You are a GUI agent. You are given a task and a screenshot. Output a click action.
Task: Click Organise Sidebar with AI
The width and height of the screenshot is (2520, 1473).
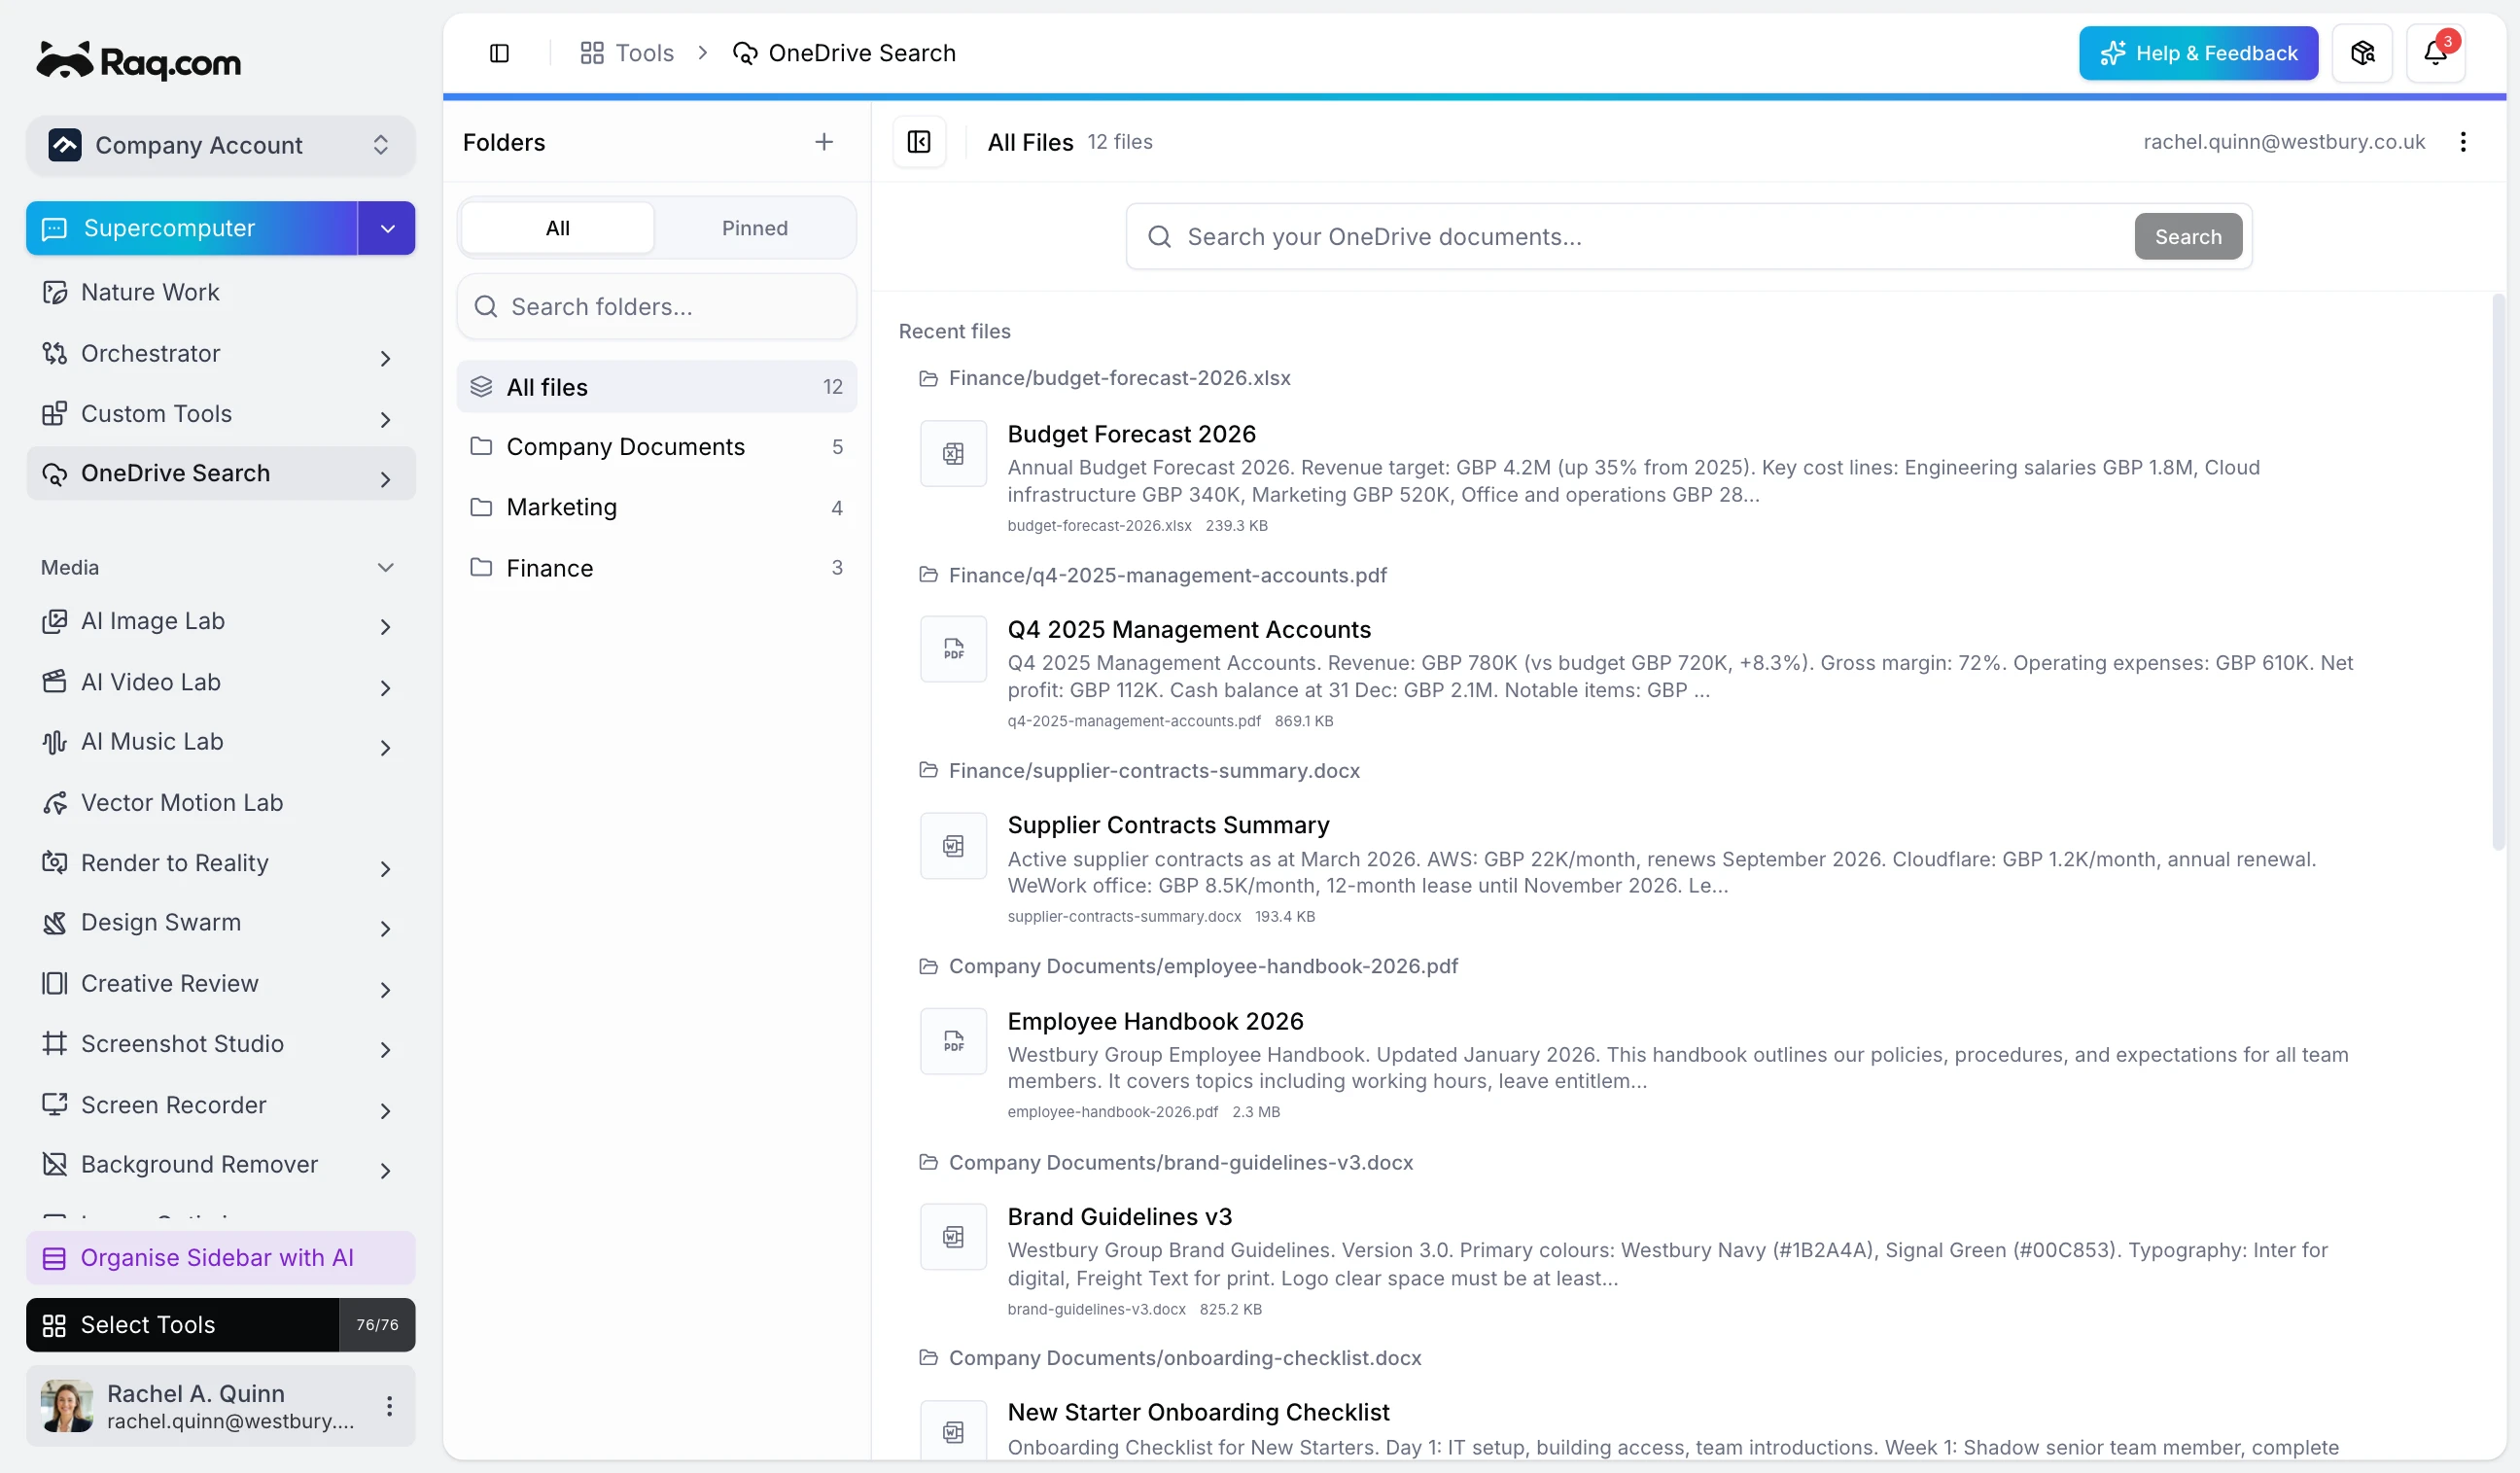[x=220, y=1257]
